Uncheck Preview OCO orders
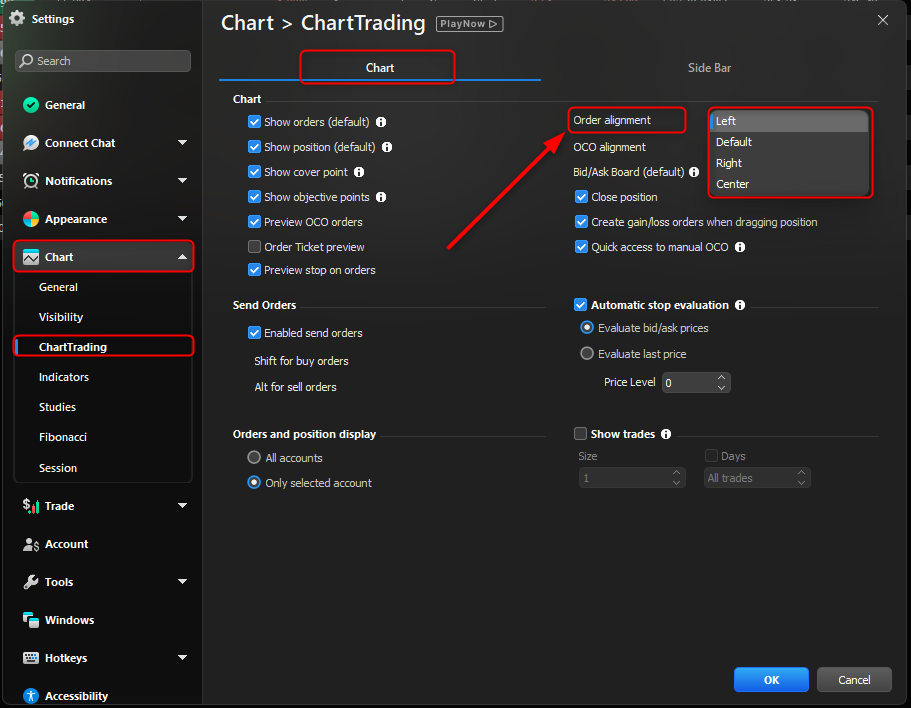Screen dimensions: 911x708 click(x=254, y=222)
